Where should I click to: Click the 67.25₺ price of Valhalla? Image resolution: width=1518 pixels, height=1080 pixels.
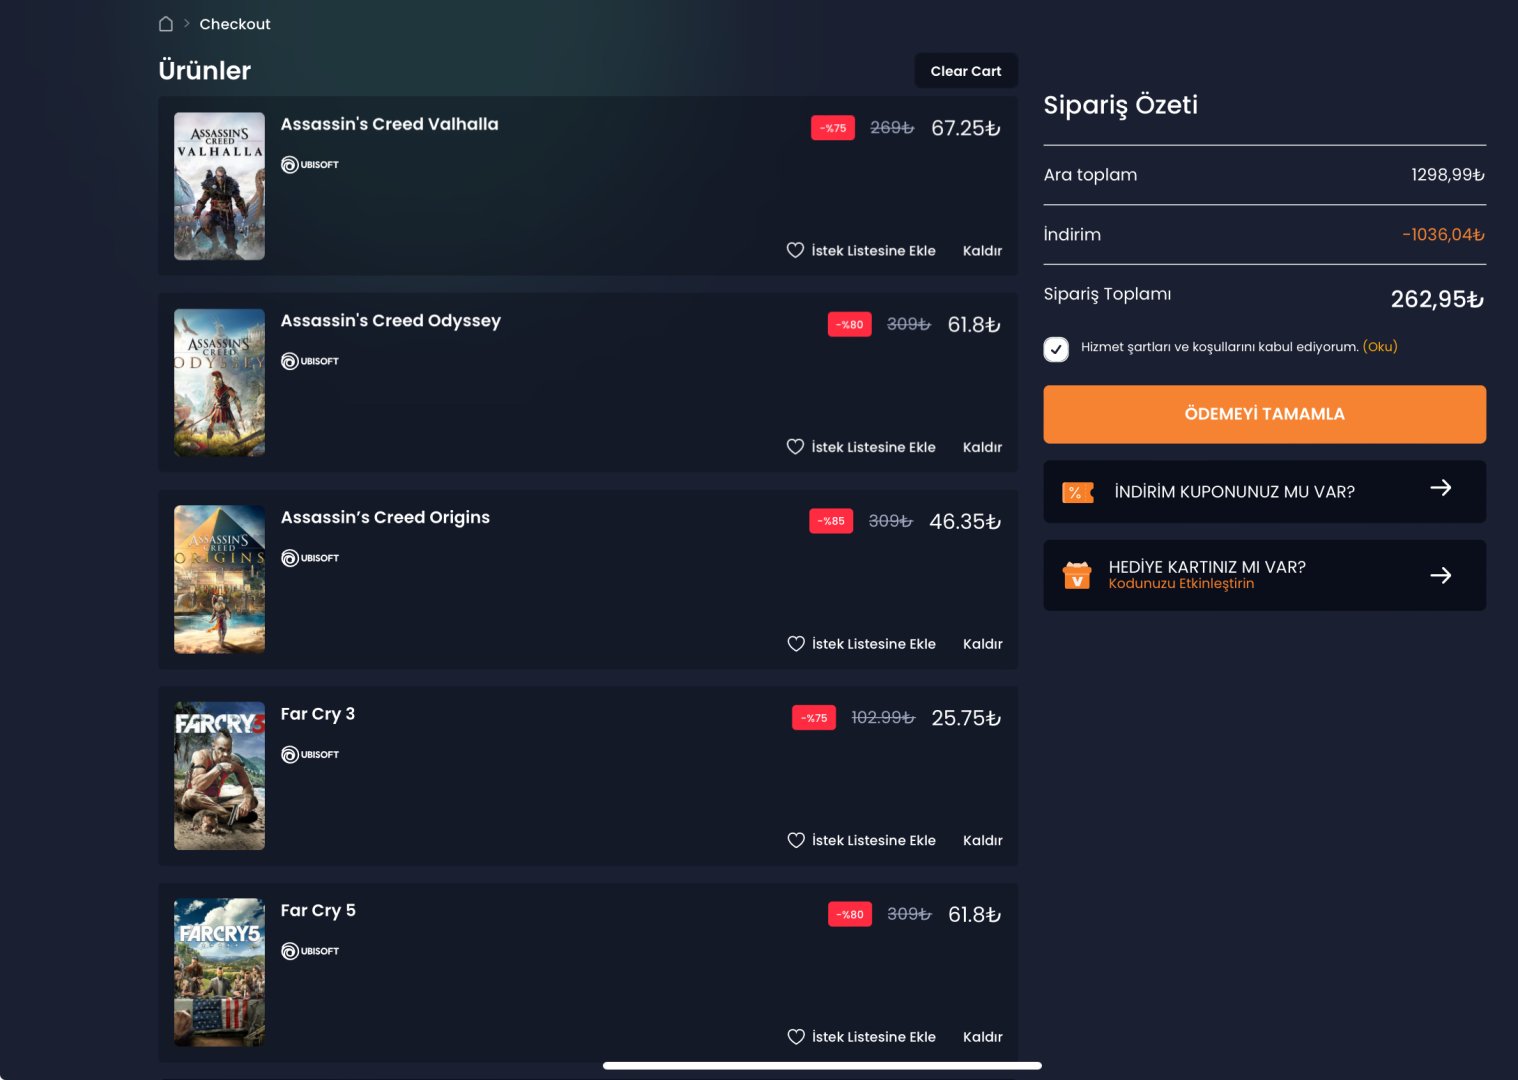[966, 128]
